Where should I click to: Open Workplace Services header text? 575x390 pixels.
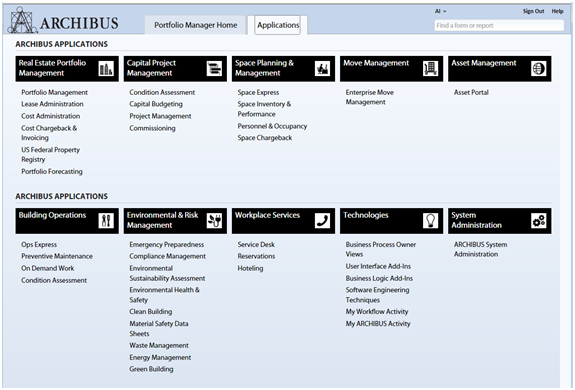(x=267, y=215)
